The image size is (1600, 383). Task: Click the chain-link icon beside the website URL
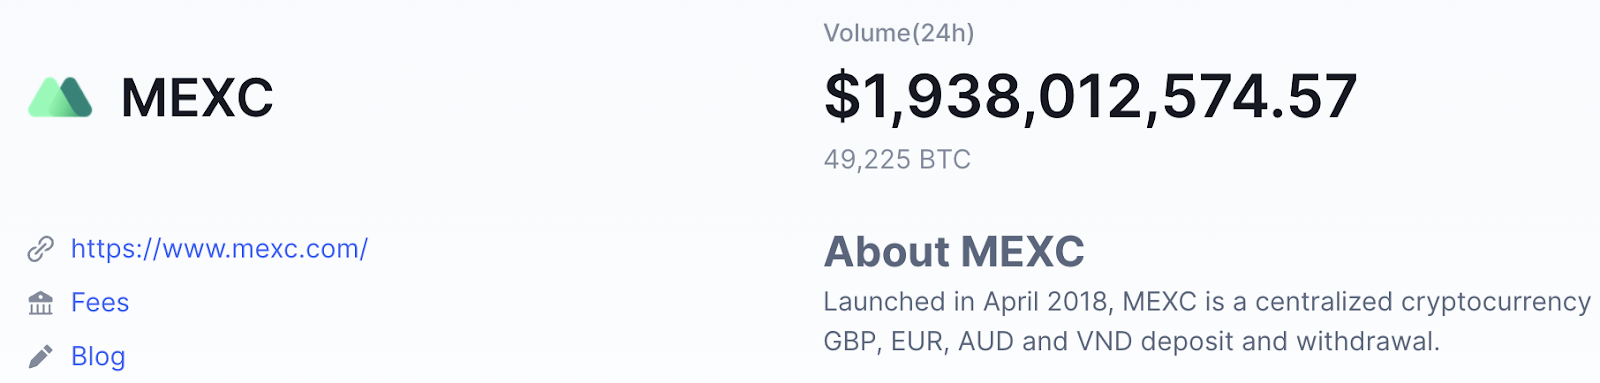tap(40, 249)
